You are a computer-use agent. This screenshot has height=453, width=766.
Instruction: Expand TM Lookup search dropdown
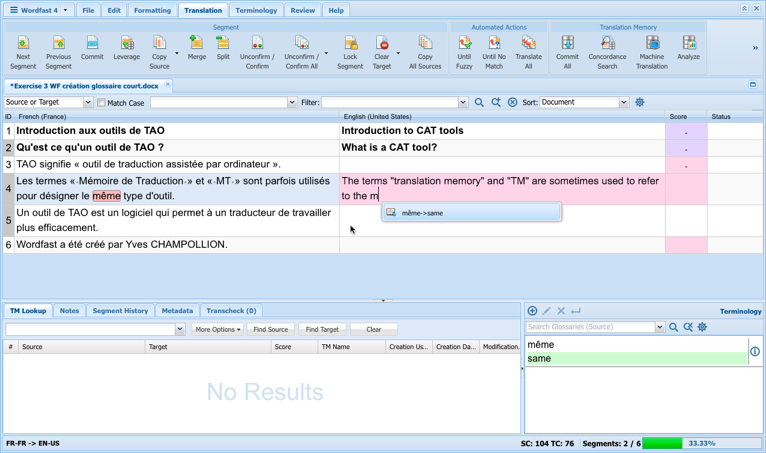pos(180,329)
